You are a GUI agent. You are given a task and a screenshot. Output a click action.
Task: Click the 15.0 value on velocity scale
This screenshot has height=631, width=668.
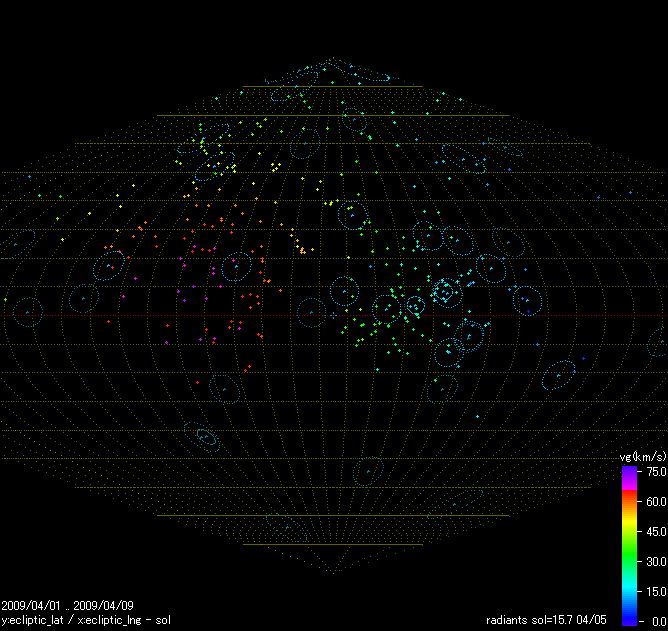click(656, 592)
